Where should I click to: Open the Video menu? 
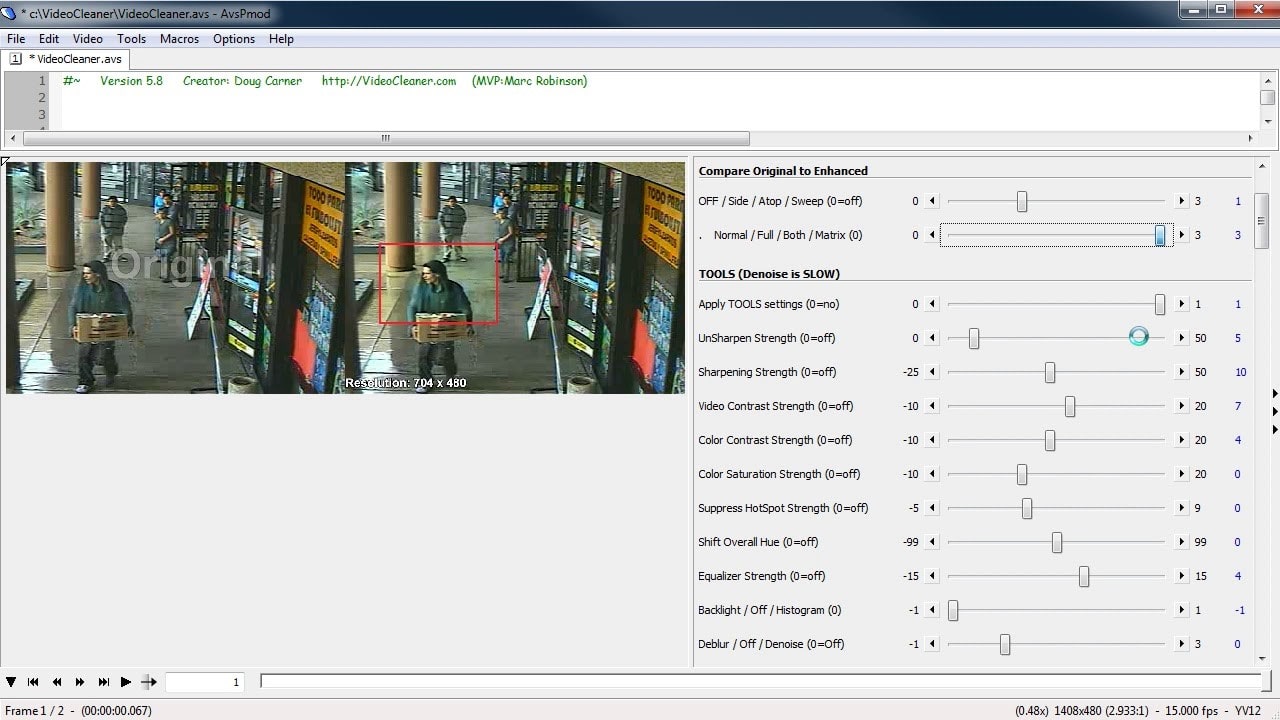pyautogui.click(x=88, y=39)
